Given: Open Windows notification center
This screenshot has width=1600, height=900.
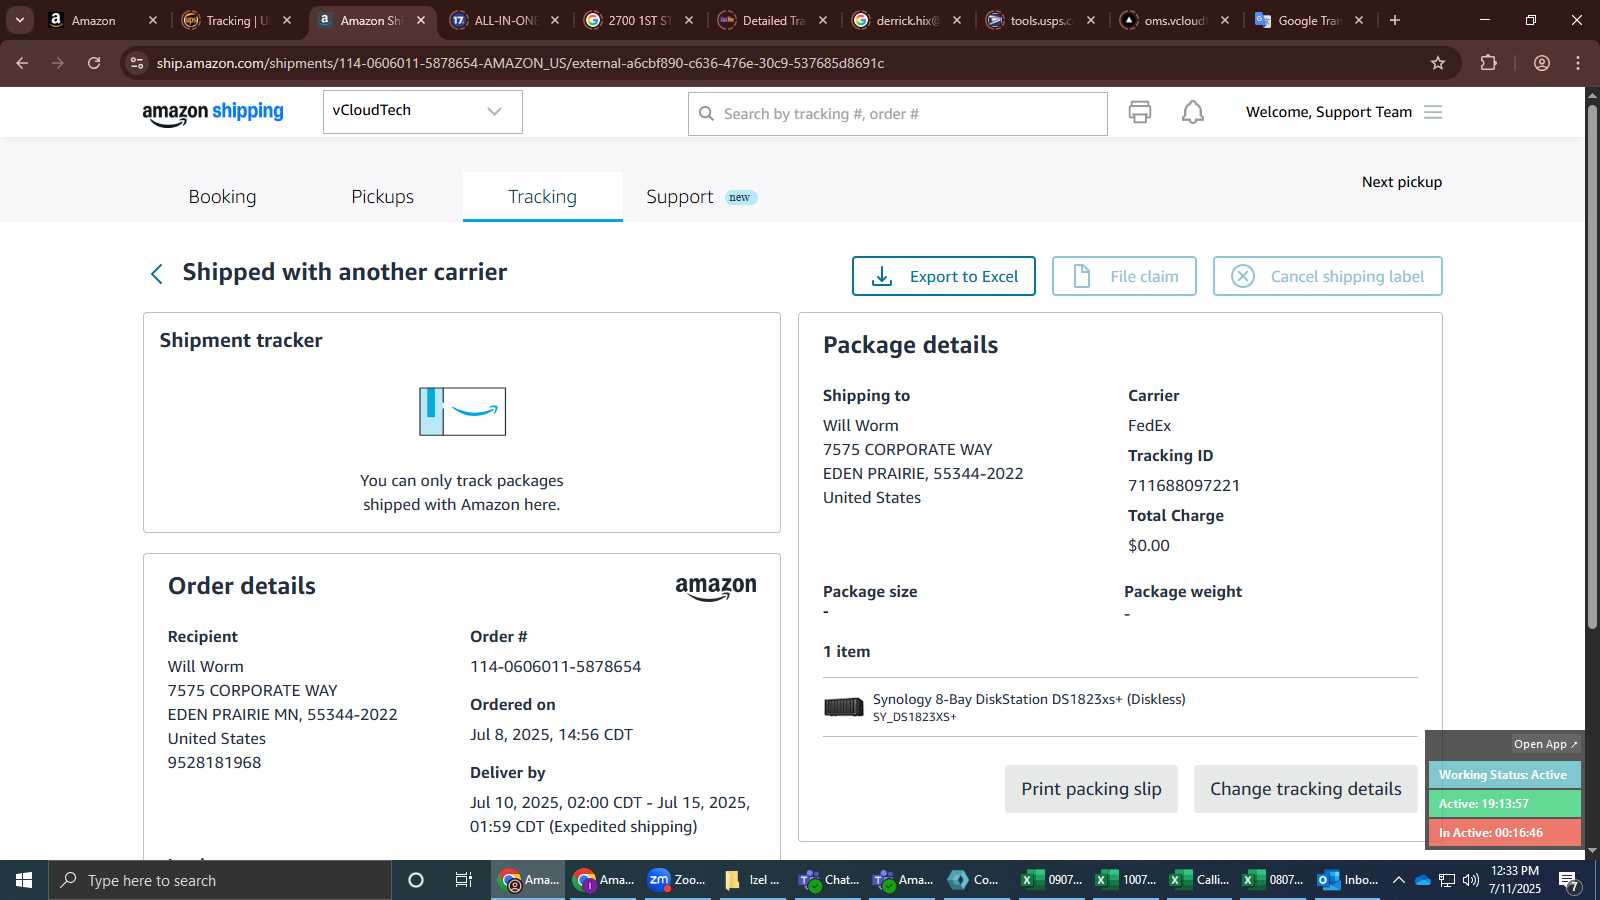Looking at the screenshot, I should [x=1569, y=880].
